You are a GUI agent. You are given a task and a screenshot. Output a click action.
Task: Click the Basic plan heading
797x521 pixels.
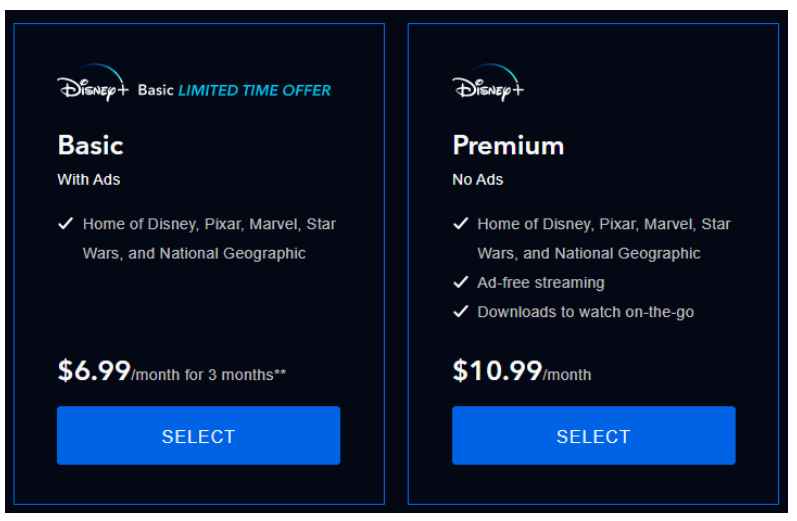pyautogui.click(x=90, y=145)
